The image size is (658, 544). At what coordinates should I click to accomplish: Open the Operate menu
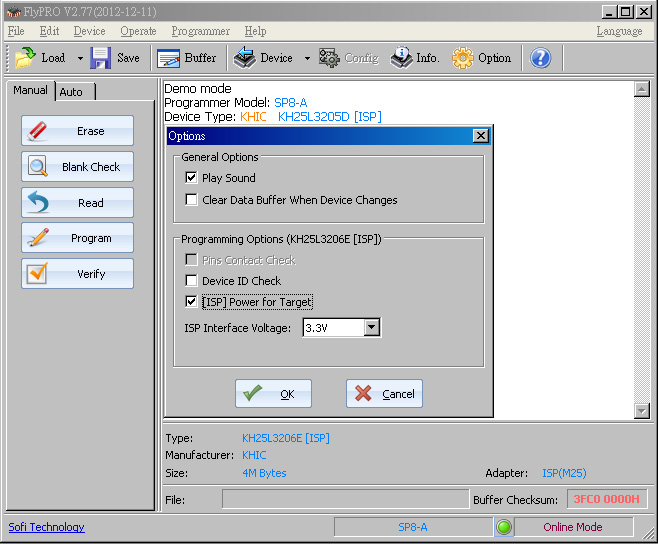pyautogui.click(x=138, y=31)
